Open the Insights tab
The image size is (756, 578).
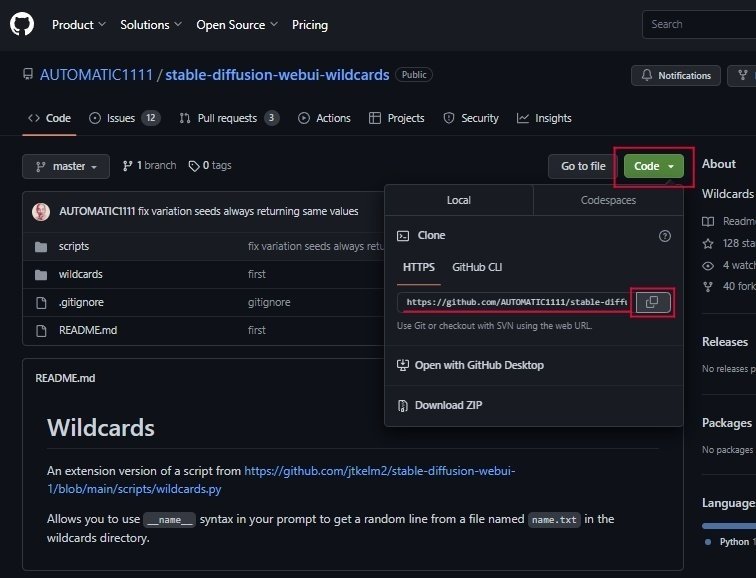tap(544, 118)
